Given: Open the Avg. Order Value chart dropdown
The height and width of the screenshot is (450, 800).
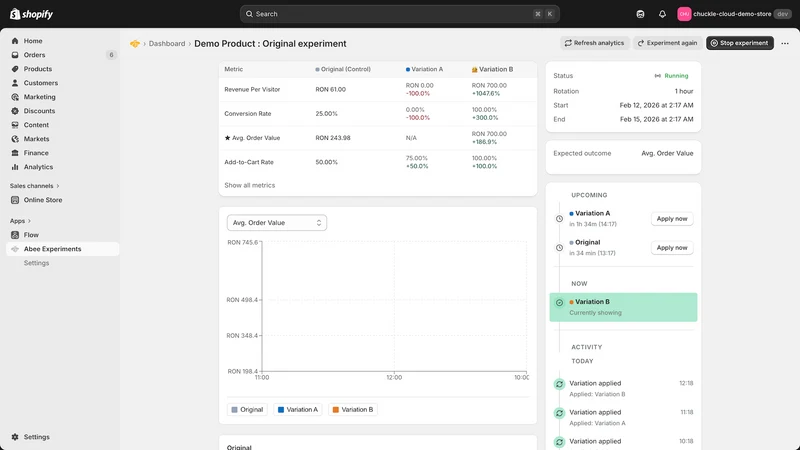Looking at the screenshot, I should click(x=277, y=222).
